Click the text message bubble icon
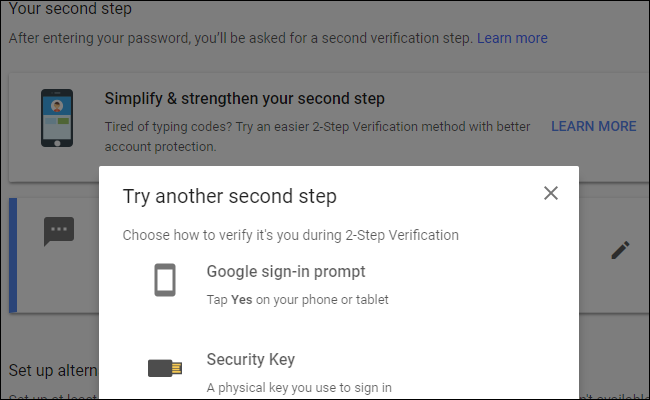 click(x=59, y=231)
